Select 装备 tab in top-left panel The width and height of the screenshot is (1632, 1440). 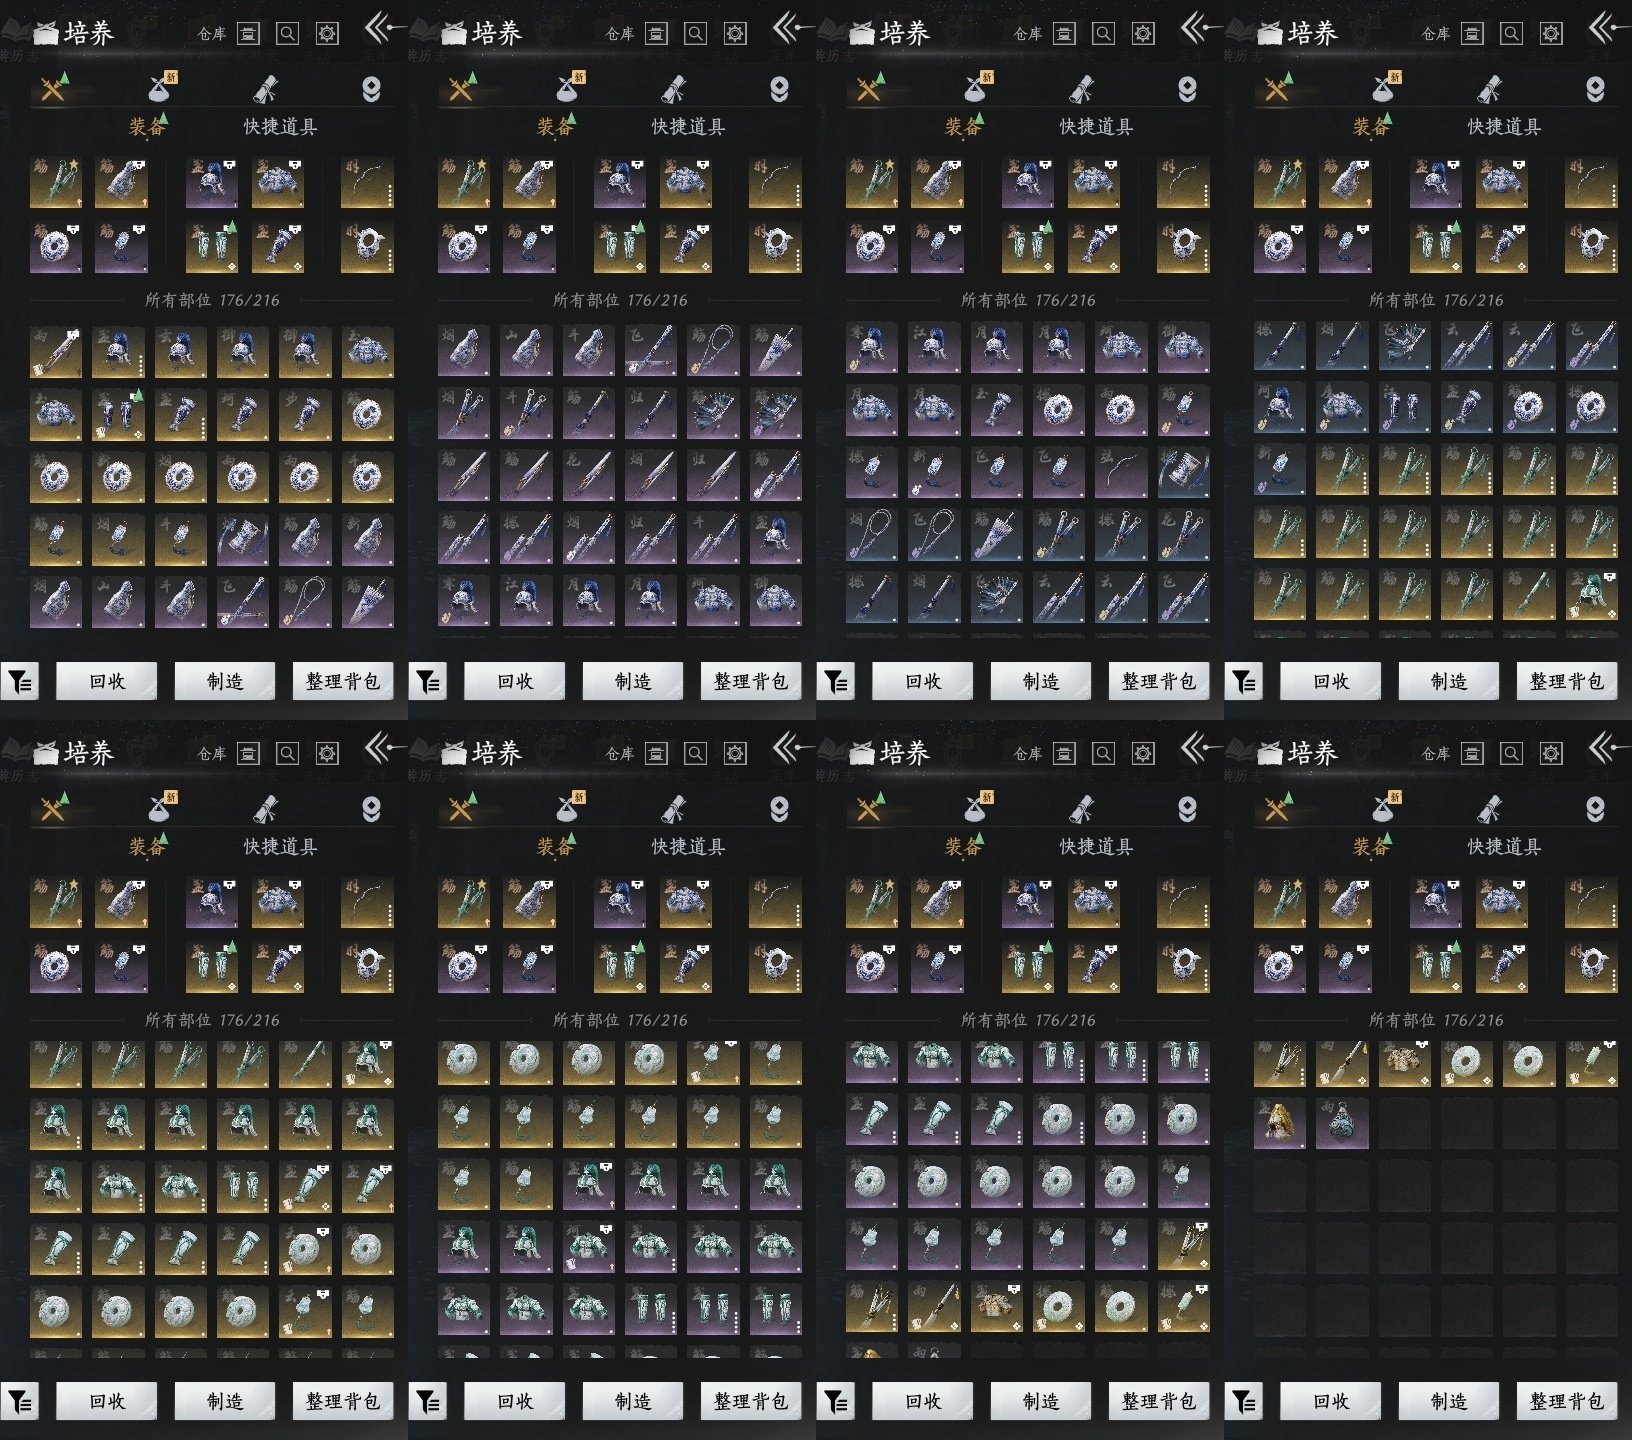[146, 127]
